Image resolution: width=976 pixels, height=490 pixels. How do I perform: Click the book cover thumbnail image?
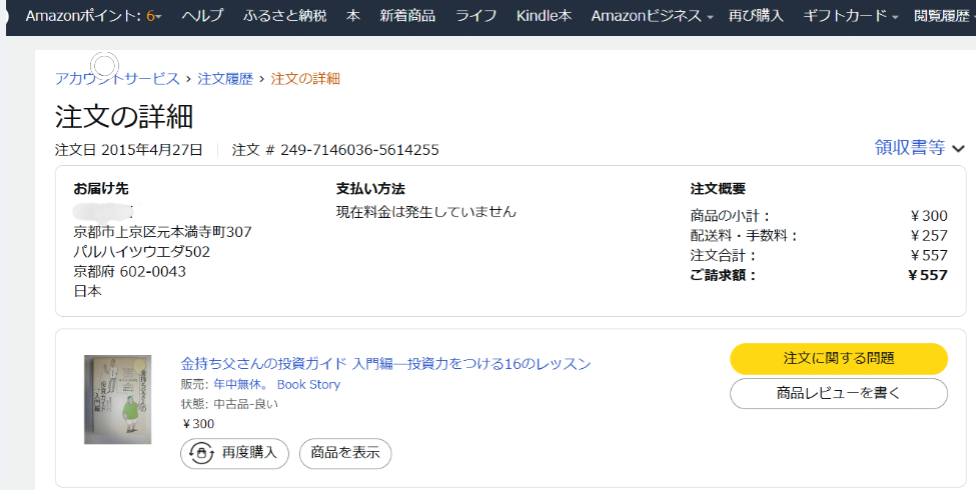(x=117, y=399)
